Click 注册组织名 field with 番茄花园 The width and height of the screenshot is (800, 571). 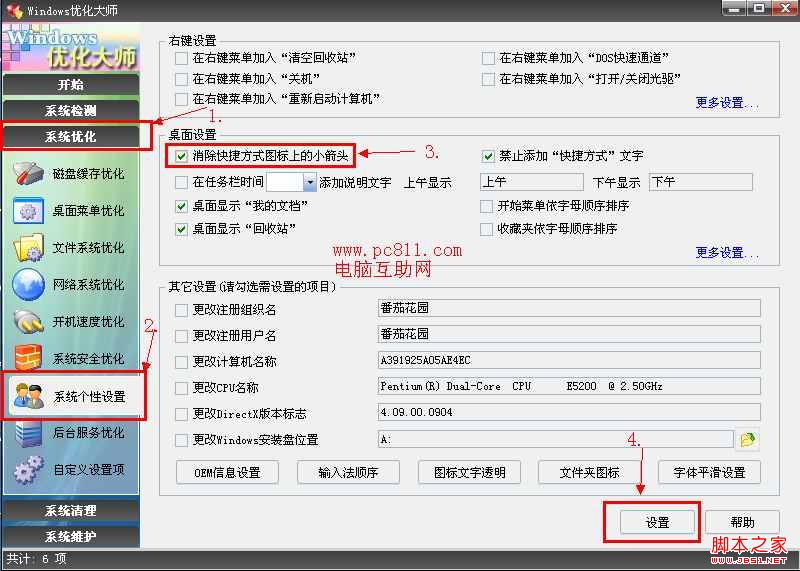(569, 308)
